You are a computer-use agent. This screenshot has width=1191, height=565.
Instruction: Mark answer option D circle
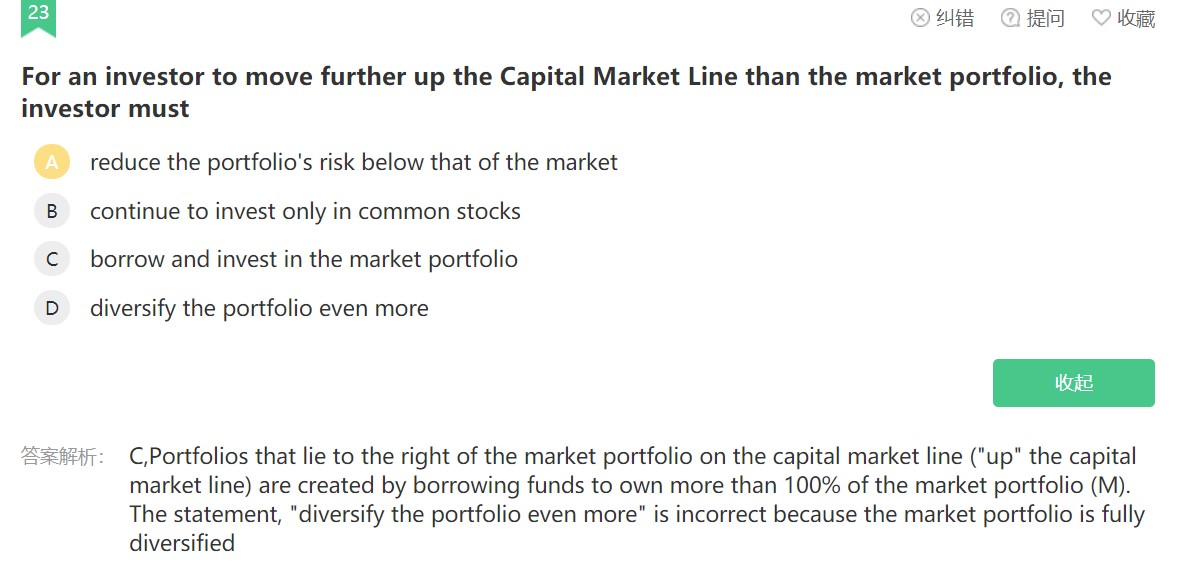pyautogui.click(x=52, y=308)
